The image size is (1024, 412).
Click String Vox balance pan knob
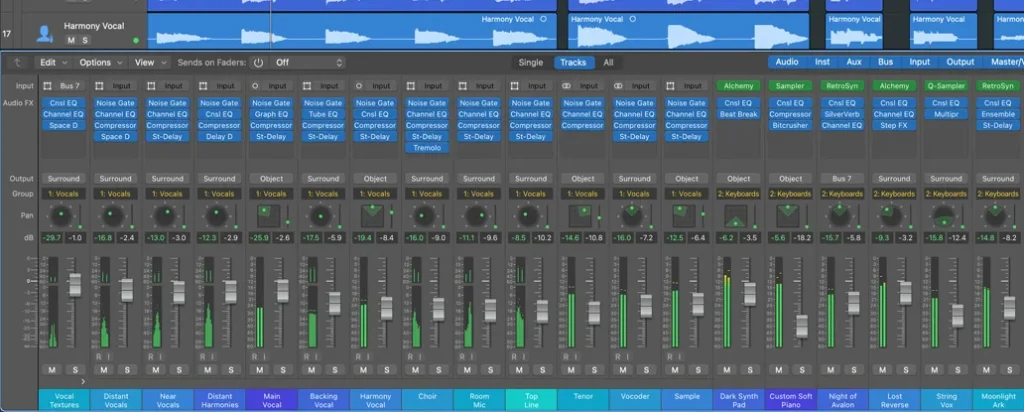point(943,215)
